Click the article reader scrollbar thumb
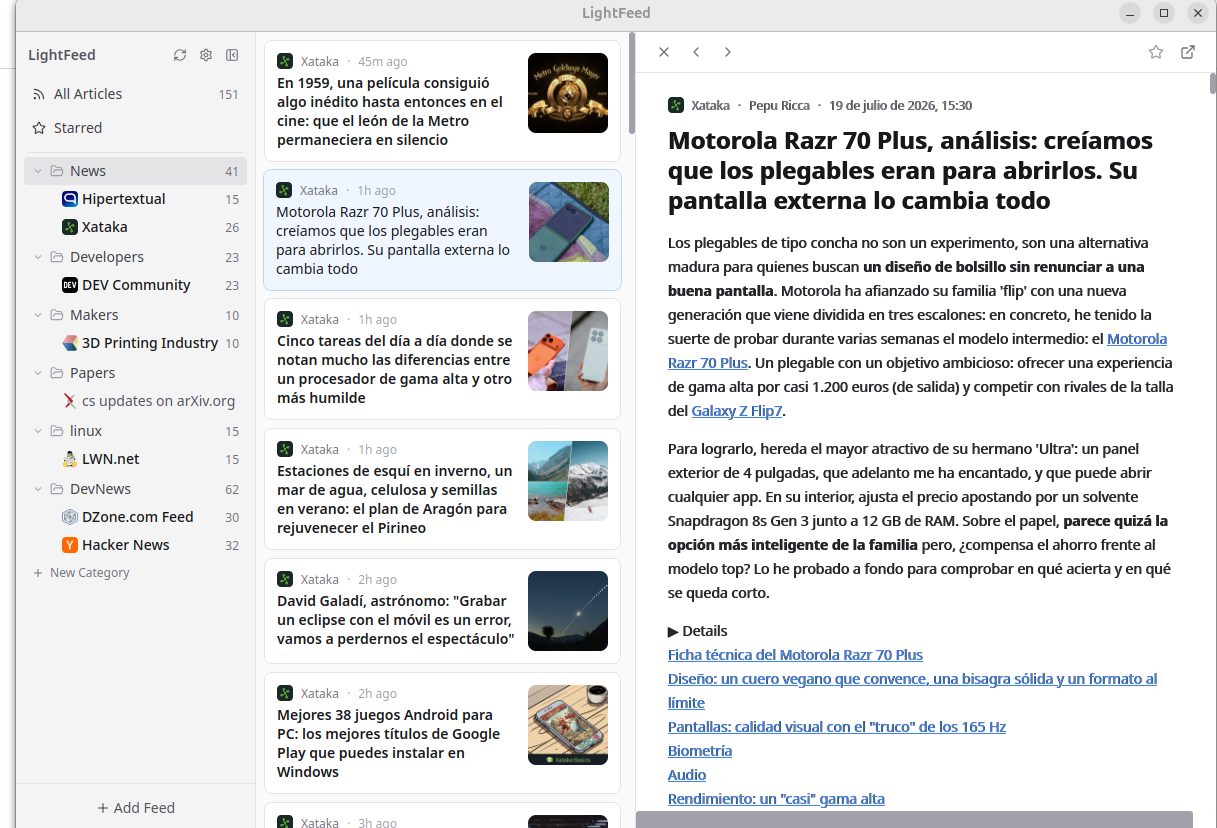This screenshot has height=828, width=1217. (1213, 82)
